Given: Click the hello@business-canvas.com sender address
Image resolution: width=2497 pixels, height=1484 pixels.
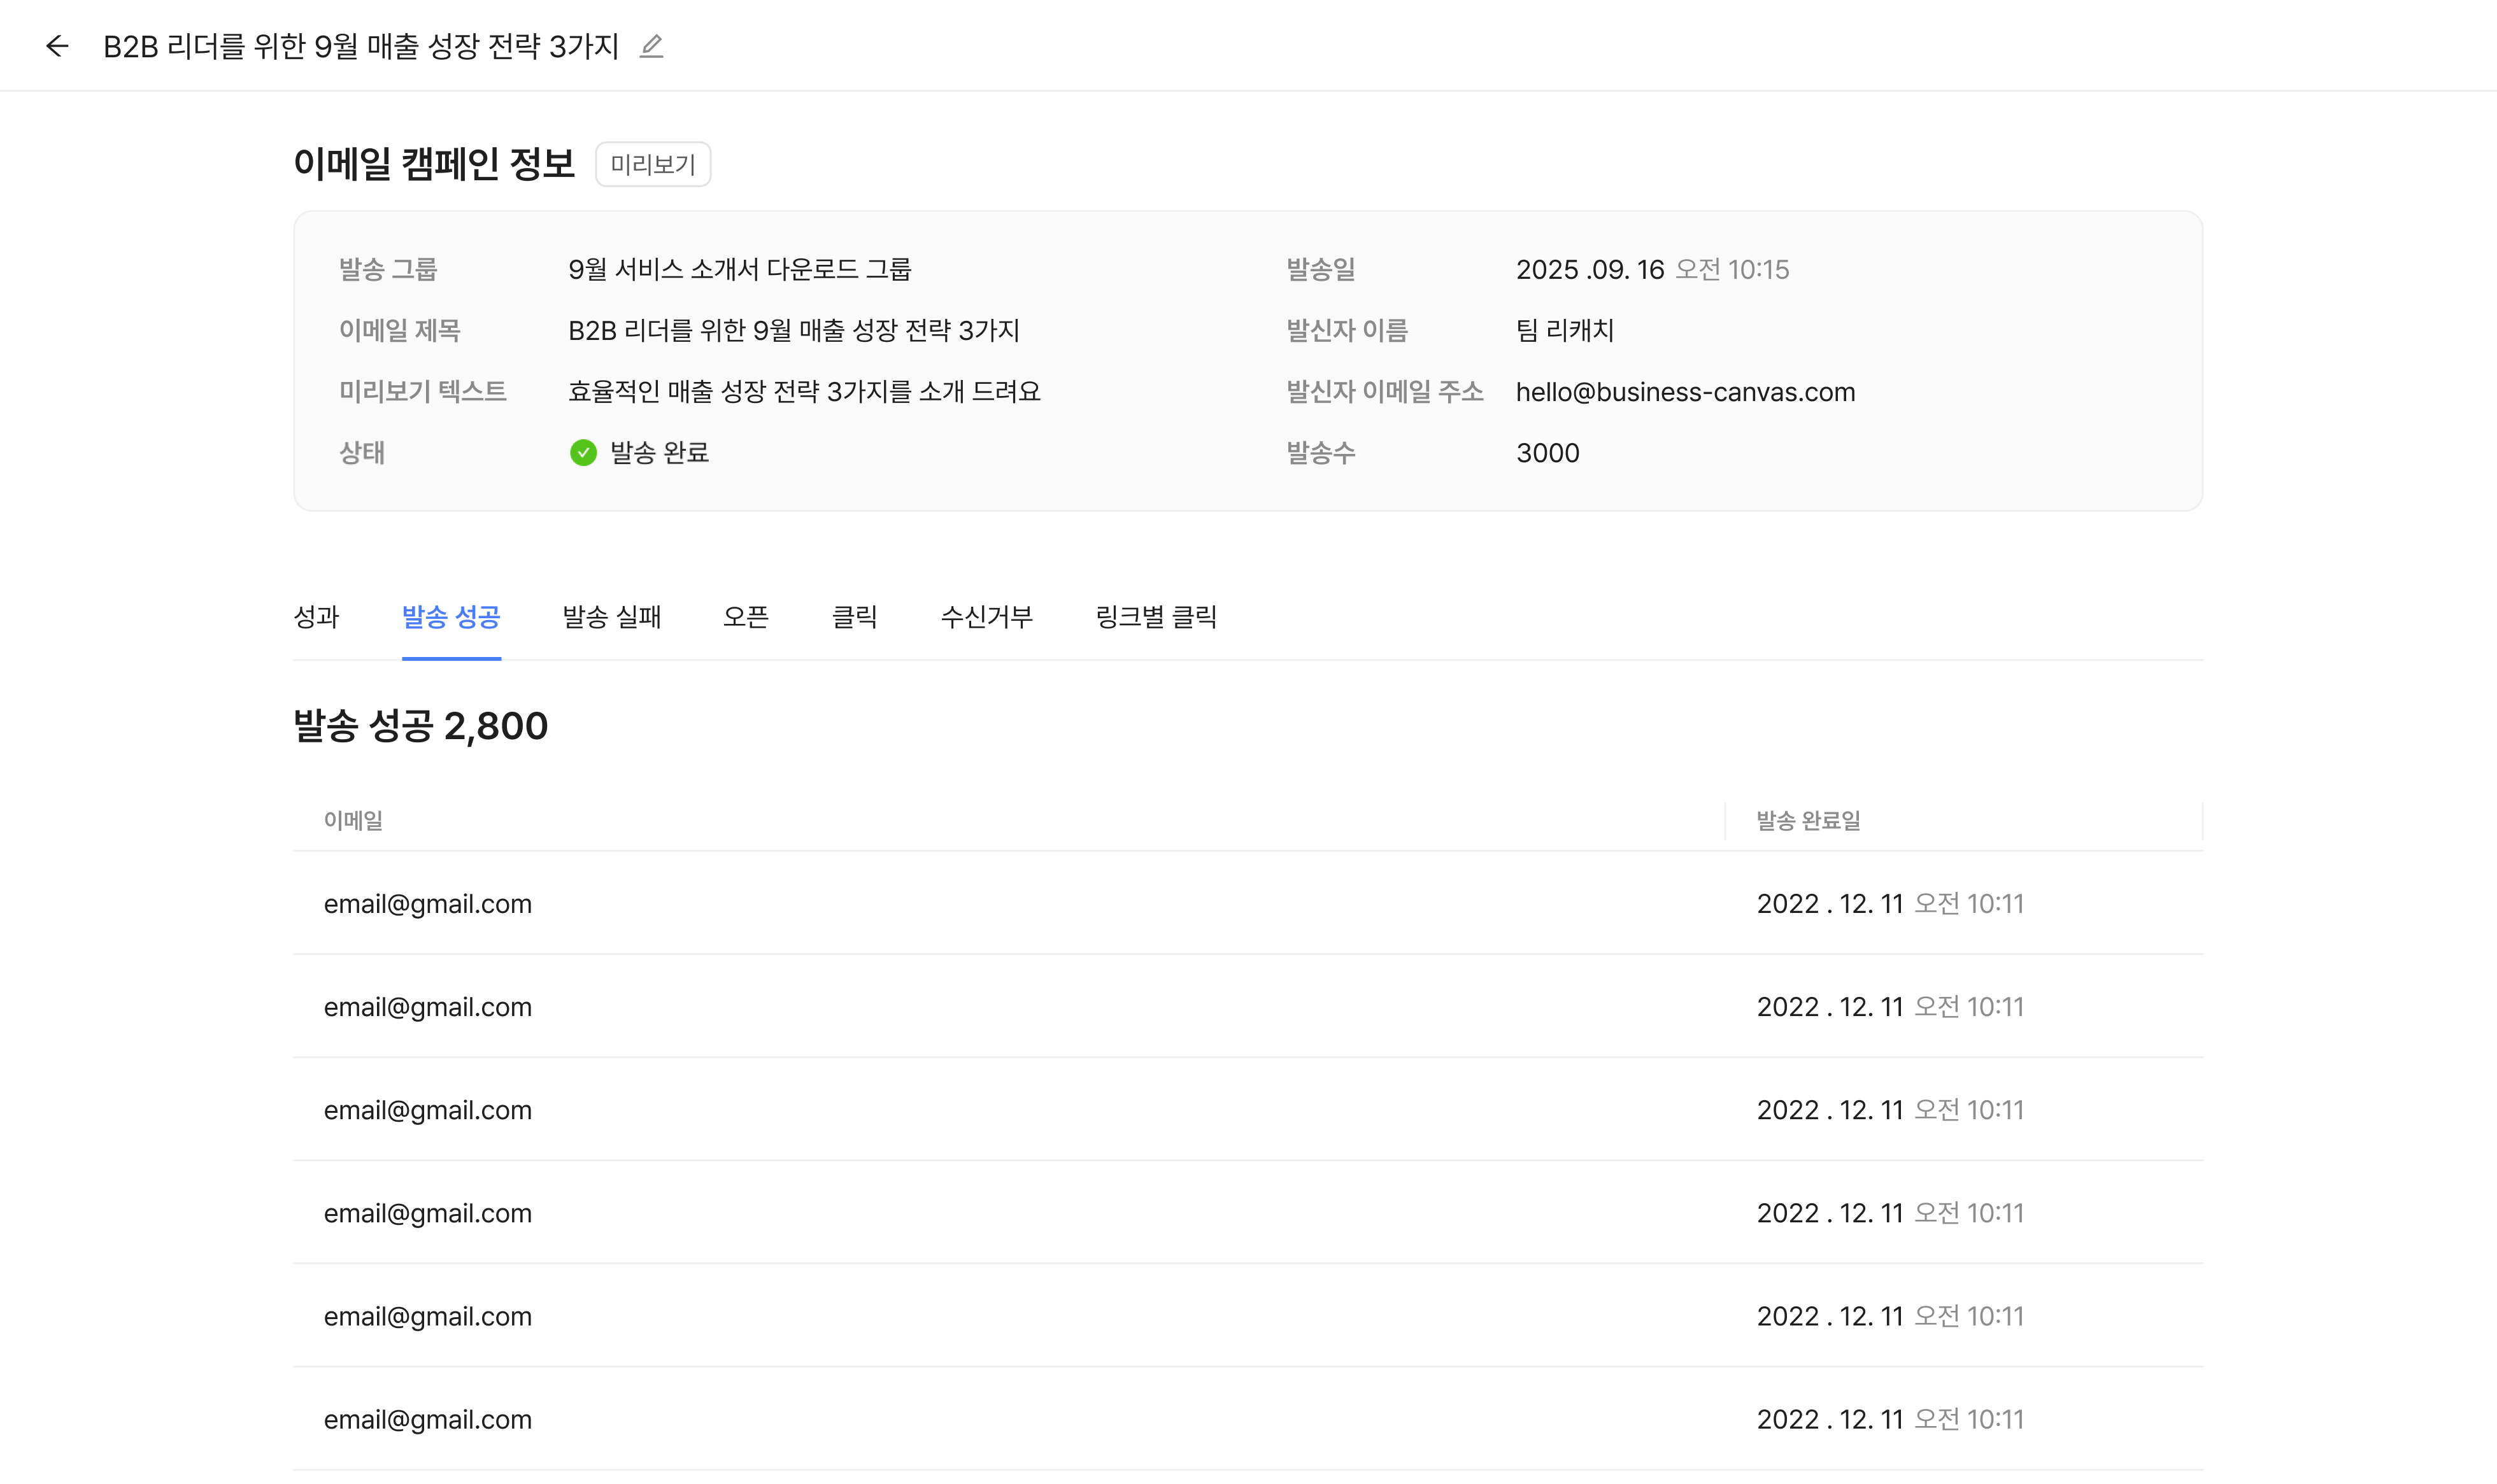Looking at the screenshot, I should pyautogui.click(x=1685, y=392).
